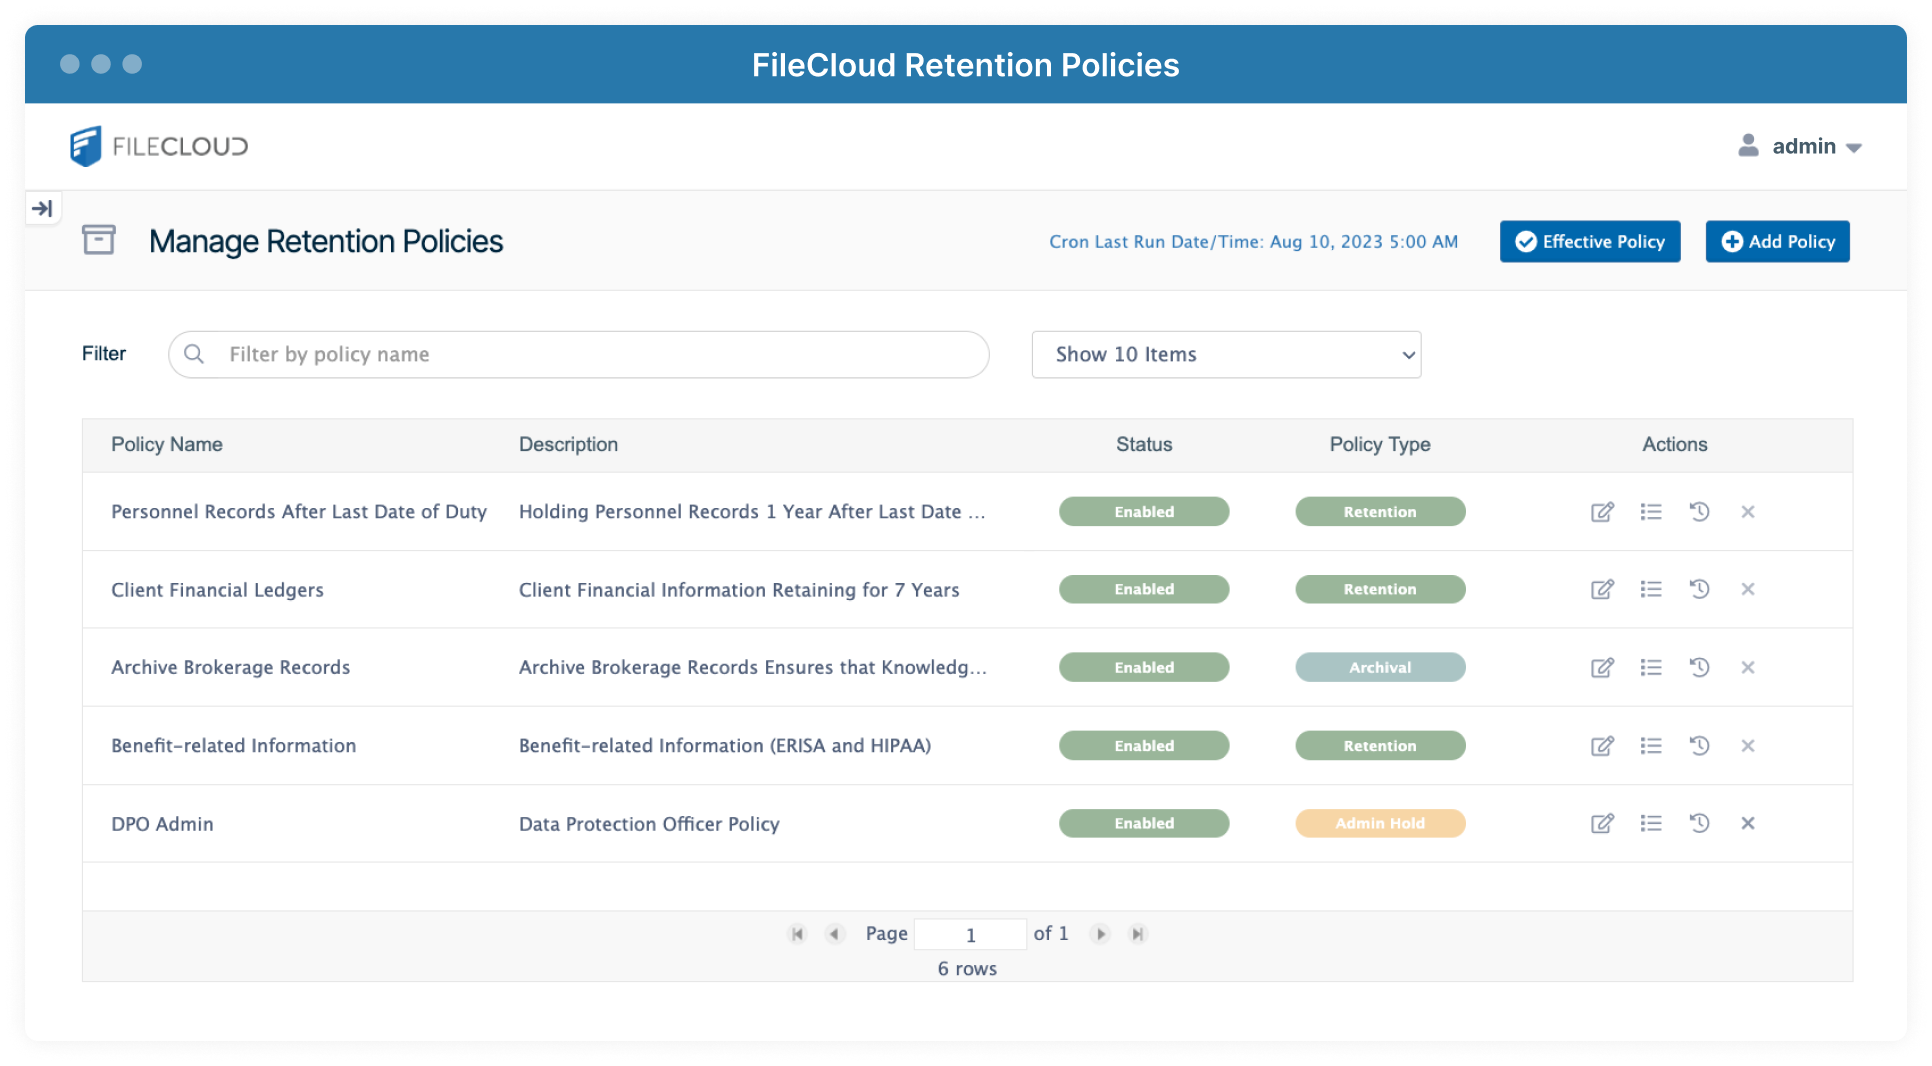The image size is (1932, 1066).
Task: Toggle the Enabled status on DPO Admin
Action: pyautogui.click(x=1143, y=823)
